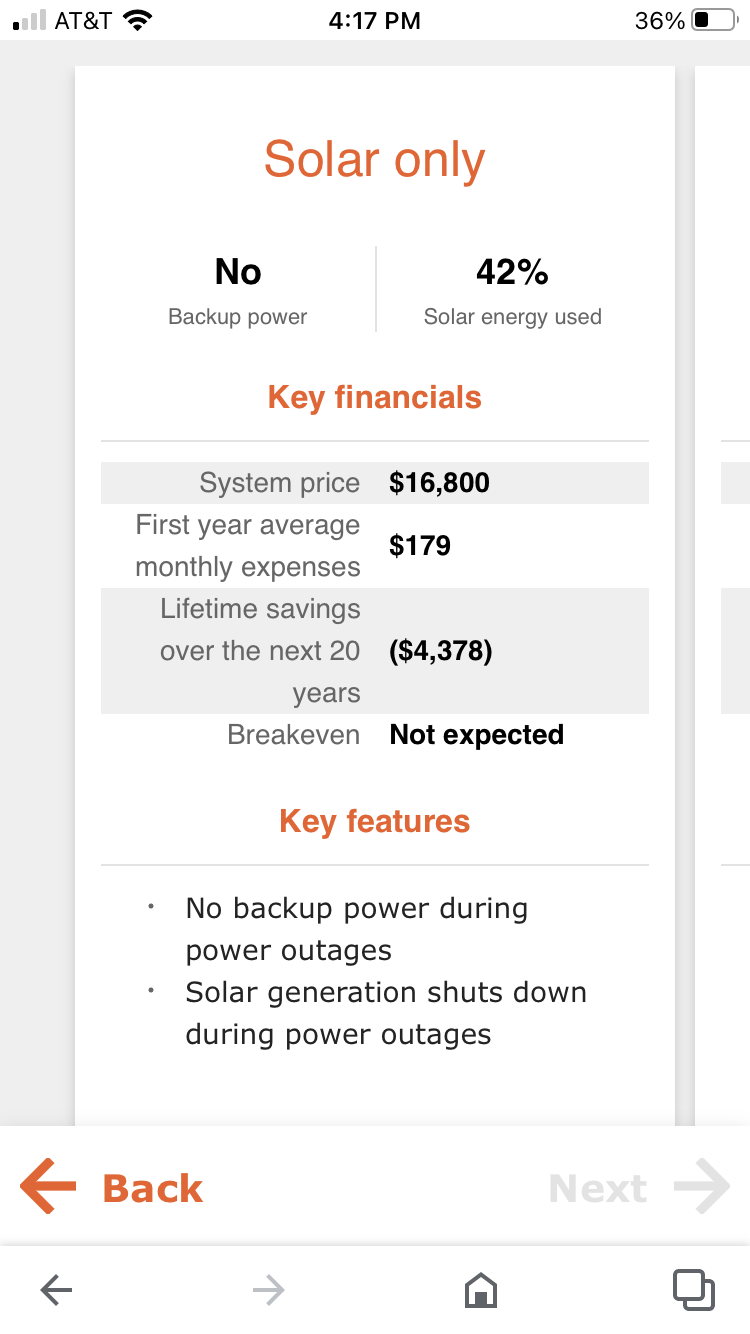This screenshot has height=1334, width=750.
Task: Tap the Back text label
Action: point(152,1189)
